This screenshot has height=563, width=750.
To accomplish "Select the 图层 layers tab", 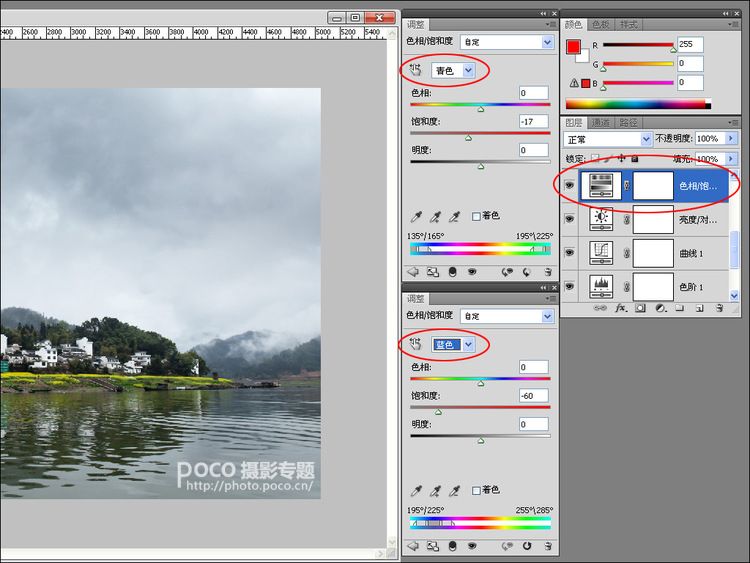I will [x=574, y=123].
